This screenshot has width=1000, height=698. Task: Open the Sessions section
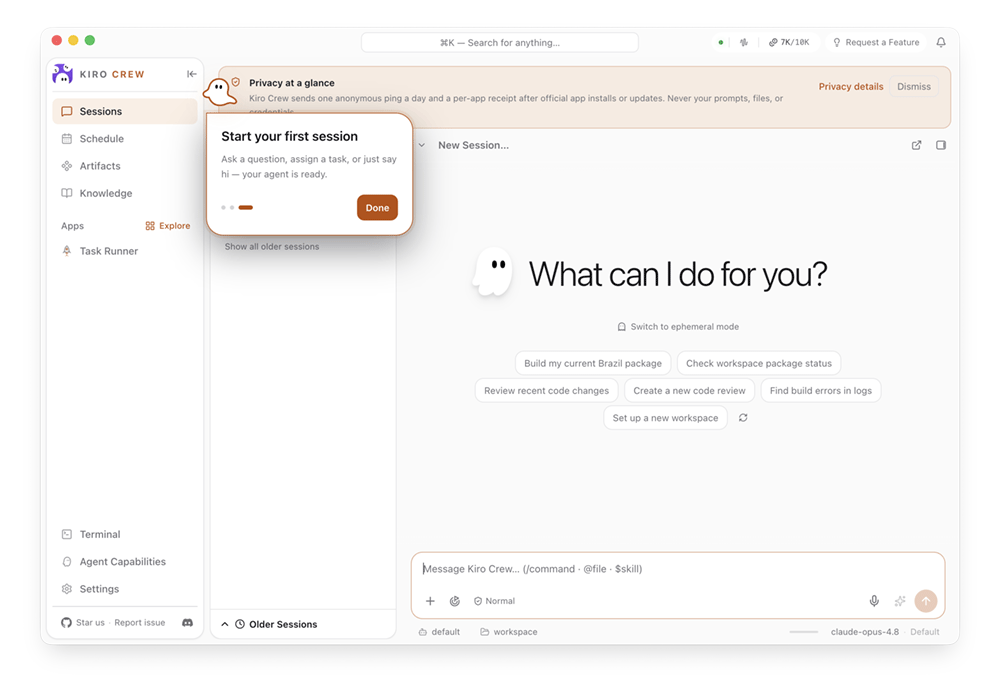(125, 111)
